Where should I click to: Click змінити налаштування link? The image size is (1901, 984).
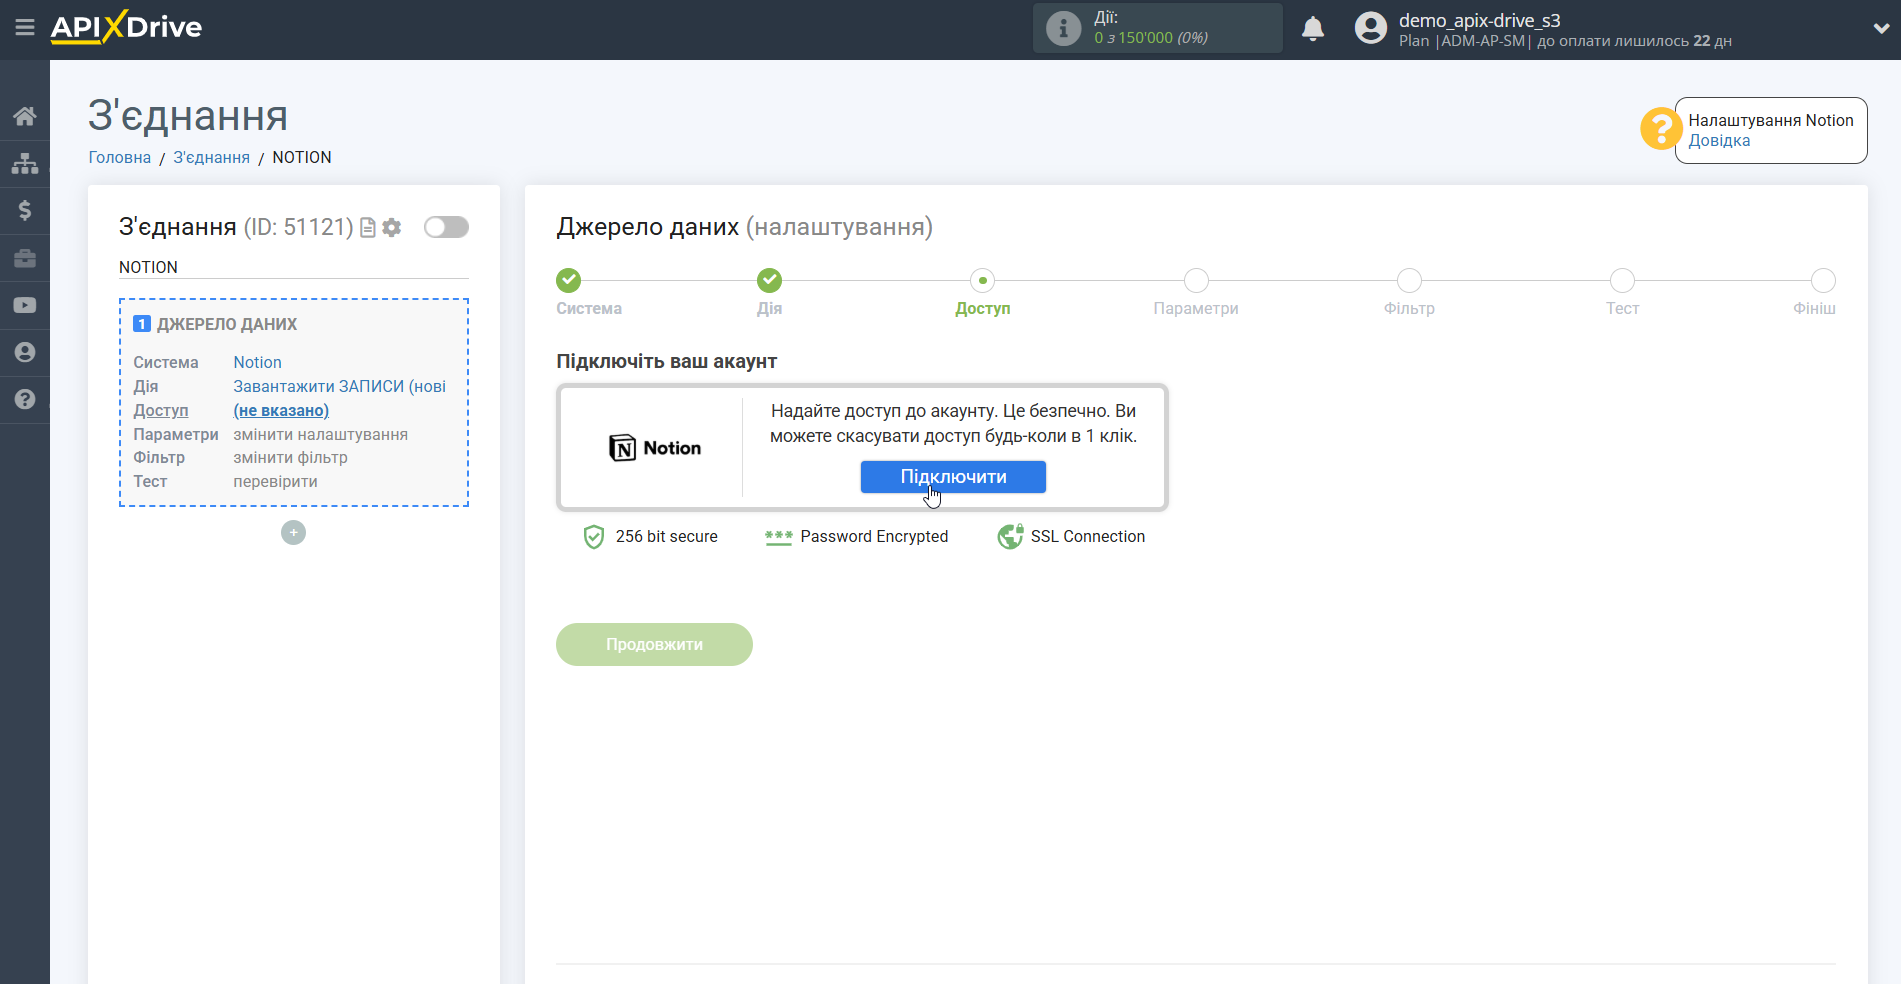pos(320,434)
